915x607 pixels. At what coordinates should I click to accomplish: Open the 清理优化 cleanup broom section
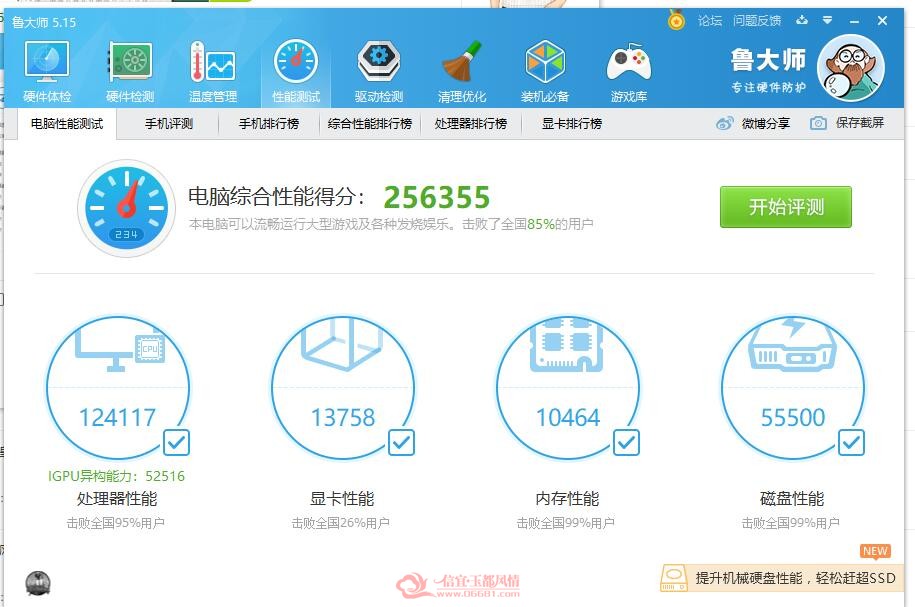(462, 71)
